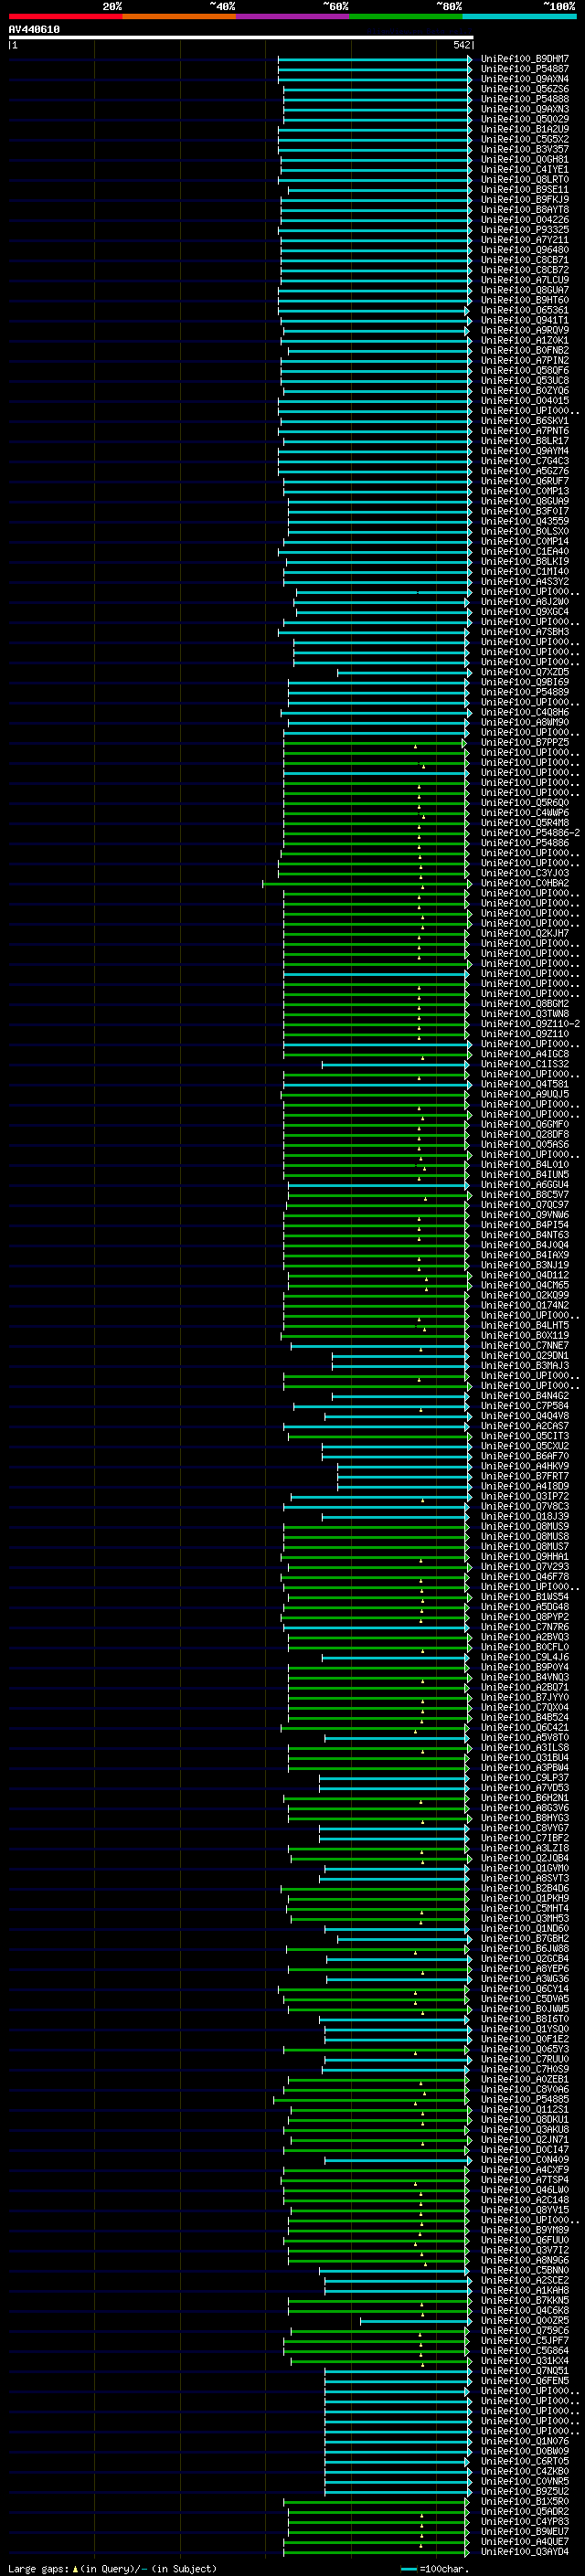Image resolution: width=585 pixels, height=2576 pixels.
Task: Click label UniRef100_B3MAJ3
Action: click(525, 1366)
